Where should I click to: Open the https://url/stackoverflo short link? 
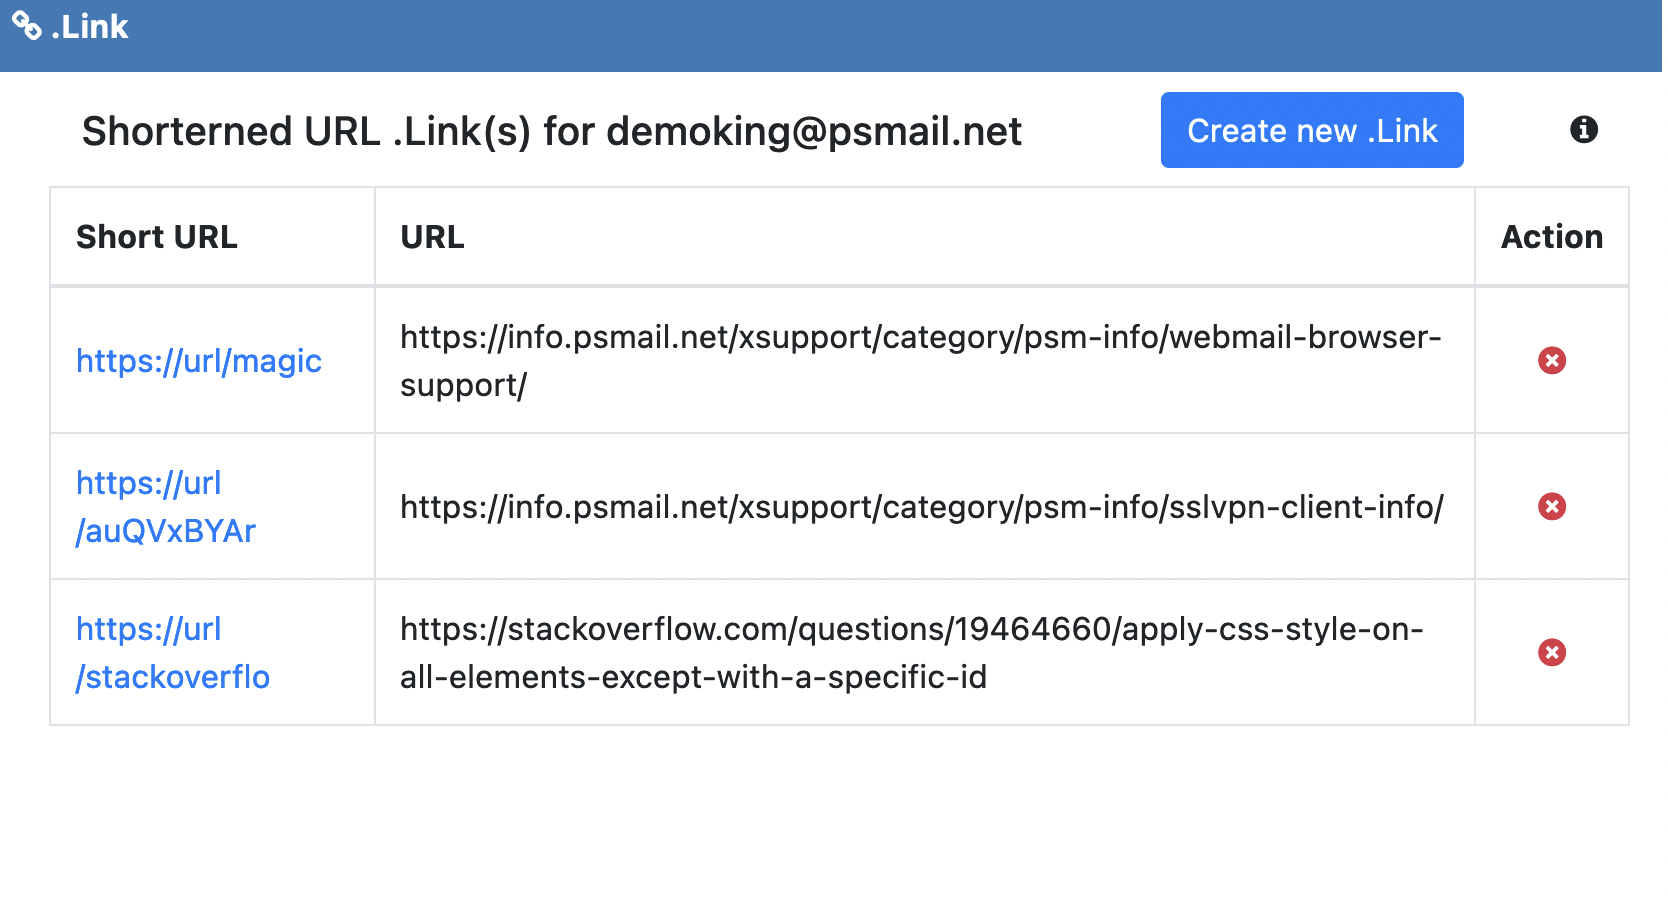[x=172, y=653]
